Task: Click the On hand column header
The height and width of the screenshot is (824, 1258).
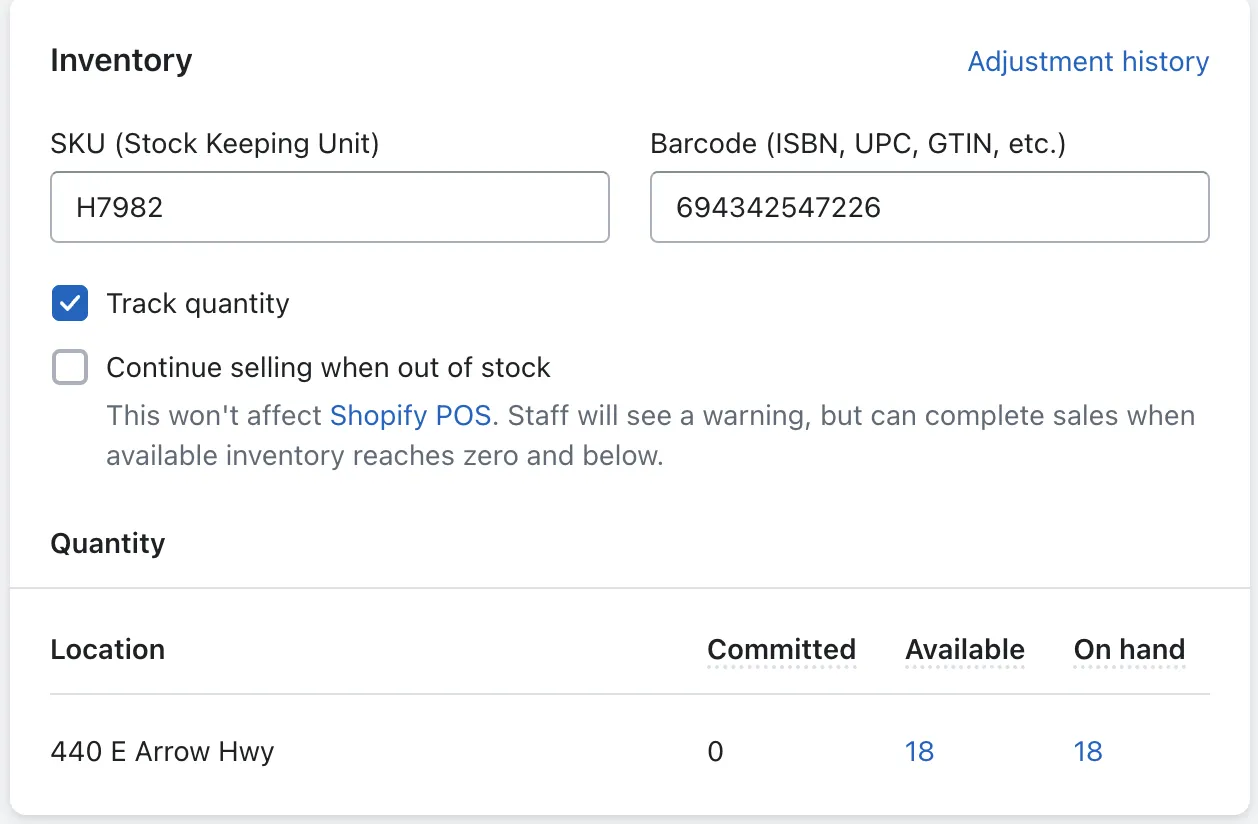Action: [x=1129, y=650]
